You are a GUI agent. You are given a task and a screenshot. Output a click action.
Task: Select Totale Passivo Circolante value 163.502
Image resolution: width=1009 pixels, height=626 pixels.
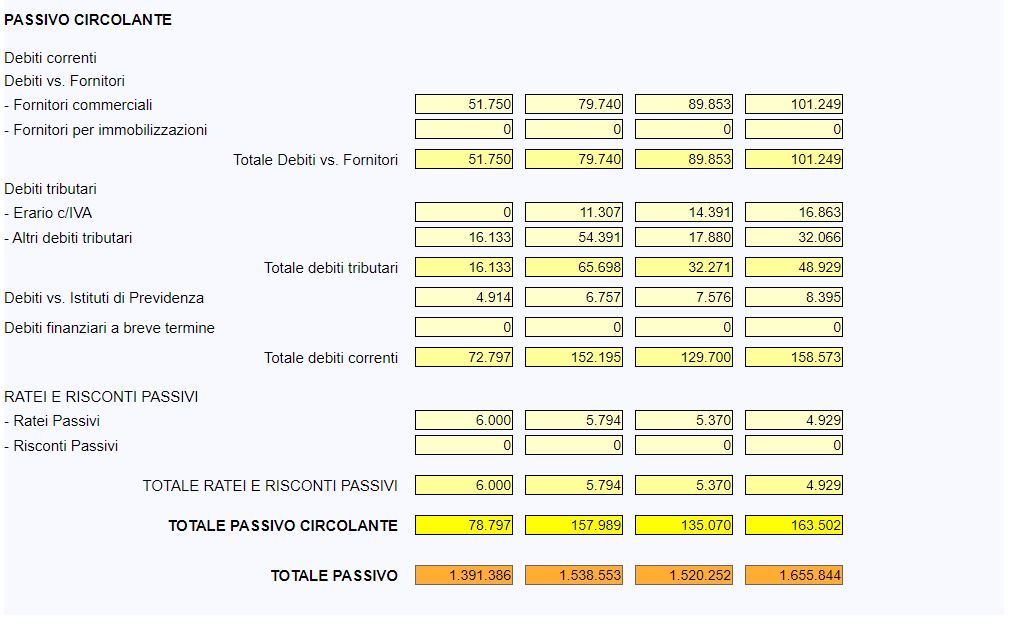click(x=794, y=526)
